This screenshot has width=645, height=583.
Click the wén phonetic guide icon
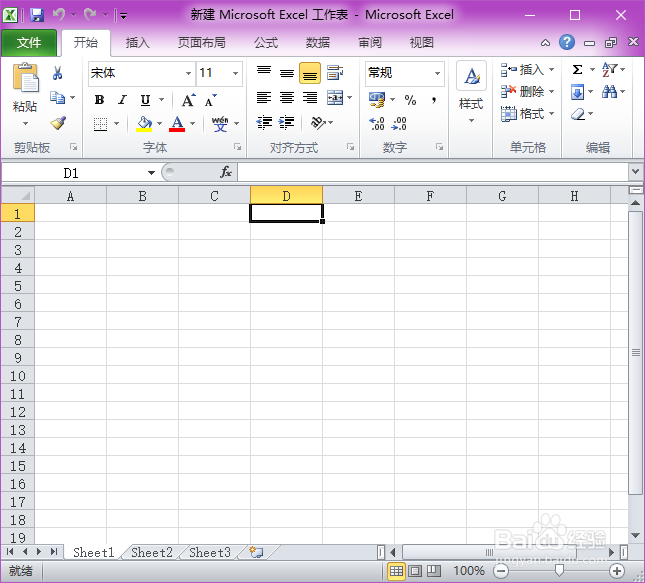pos(220,123)
